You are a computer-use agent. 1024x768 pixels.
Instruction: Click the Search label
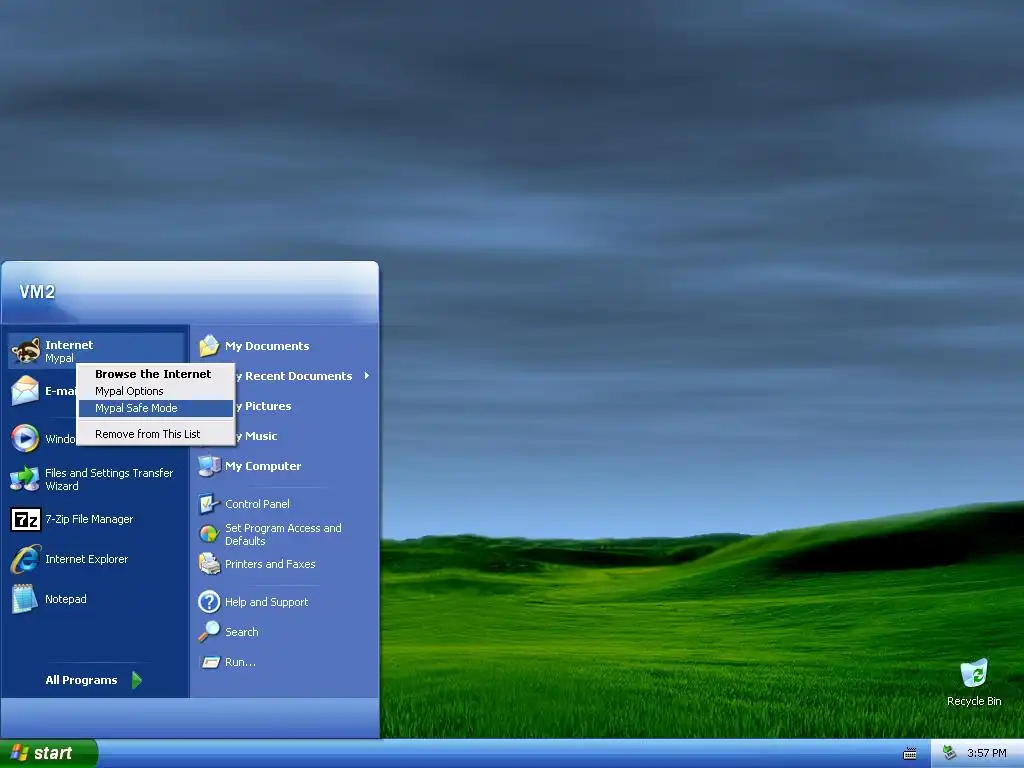(x=242, y=632)
